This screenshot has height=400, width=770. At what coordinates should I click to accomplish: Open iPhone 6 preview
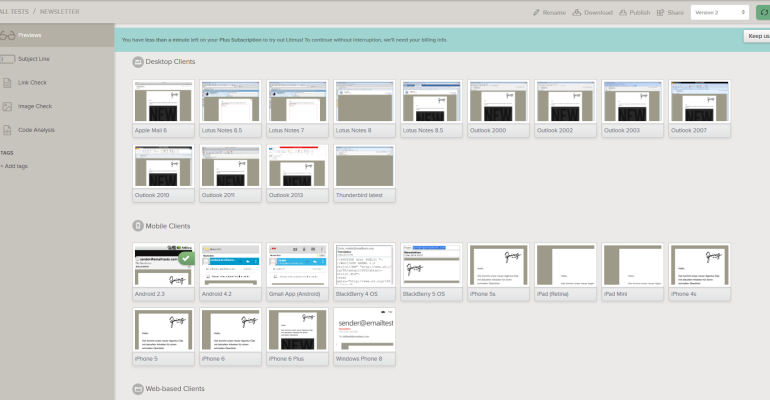[x=230, y=336]
